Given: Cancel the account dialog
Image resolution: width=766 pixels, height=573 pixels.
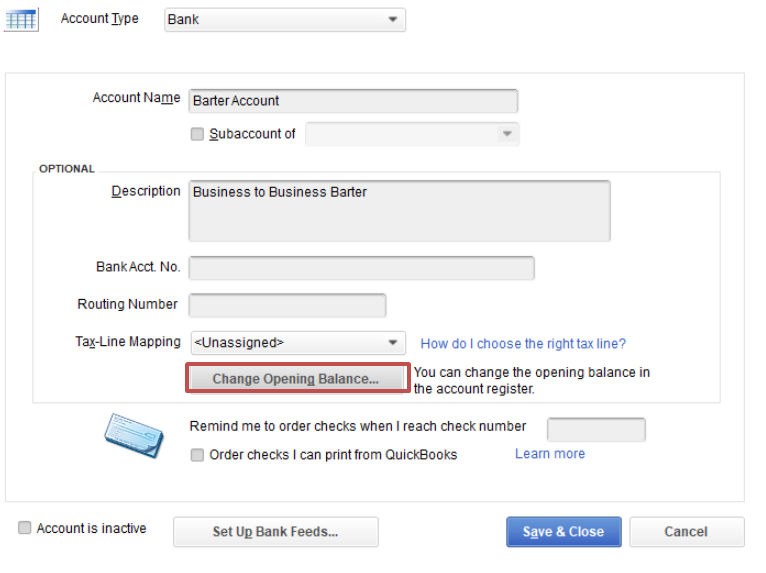Looking at the screenshot, I should point(686,532).
